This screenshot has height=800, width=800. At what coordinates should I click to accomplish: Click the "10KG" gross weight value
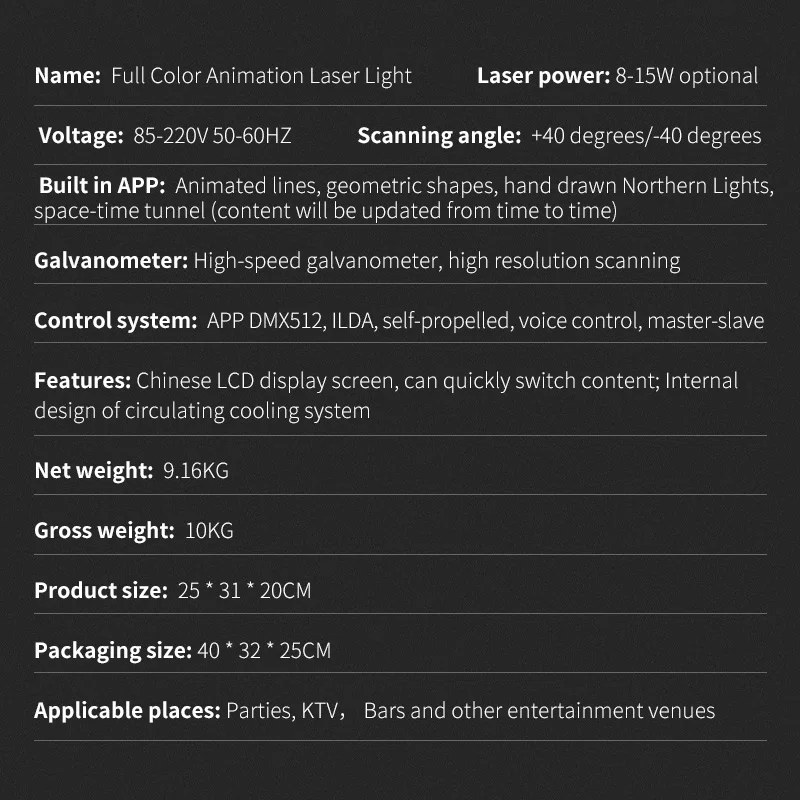[210, 531]
